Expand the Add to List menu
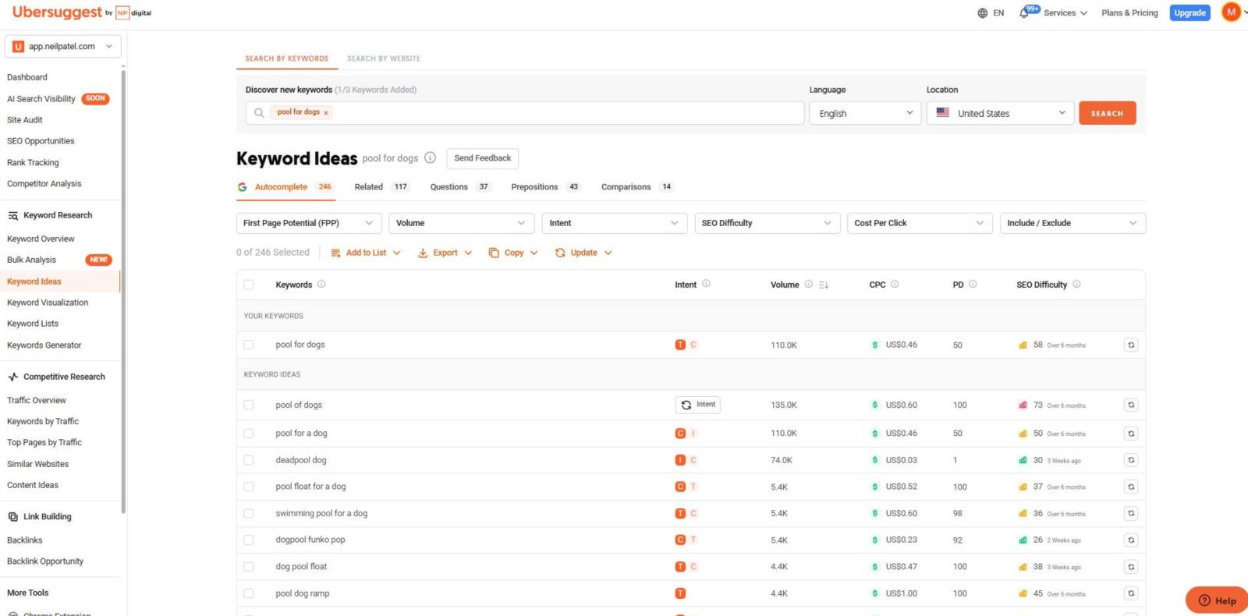 (366, 253)
